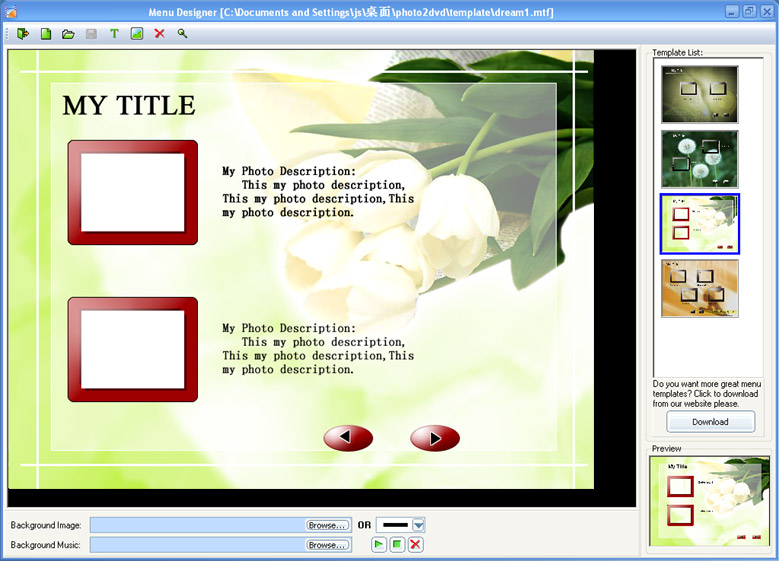Click the red X delete toolbar icon
The image size is (779, 561).
159,33
